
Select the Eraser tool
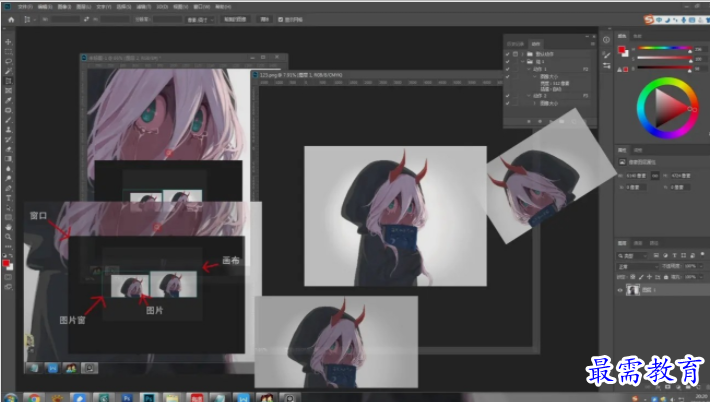[8, 149]
